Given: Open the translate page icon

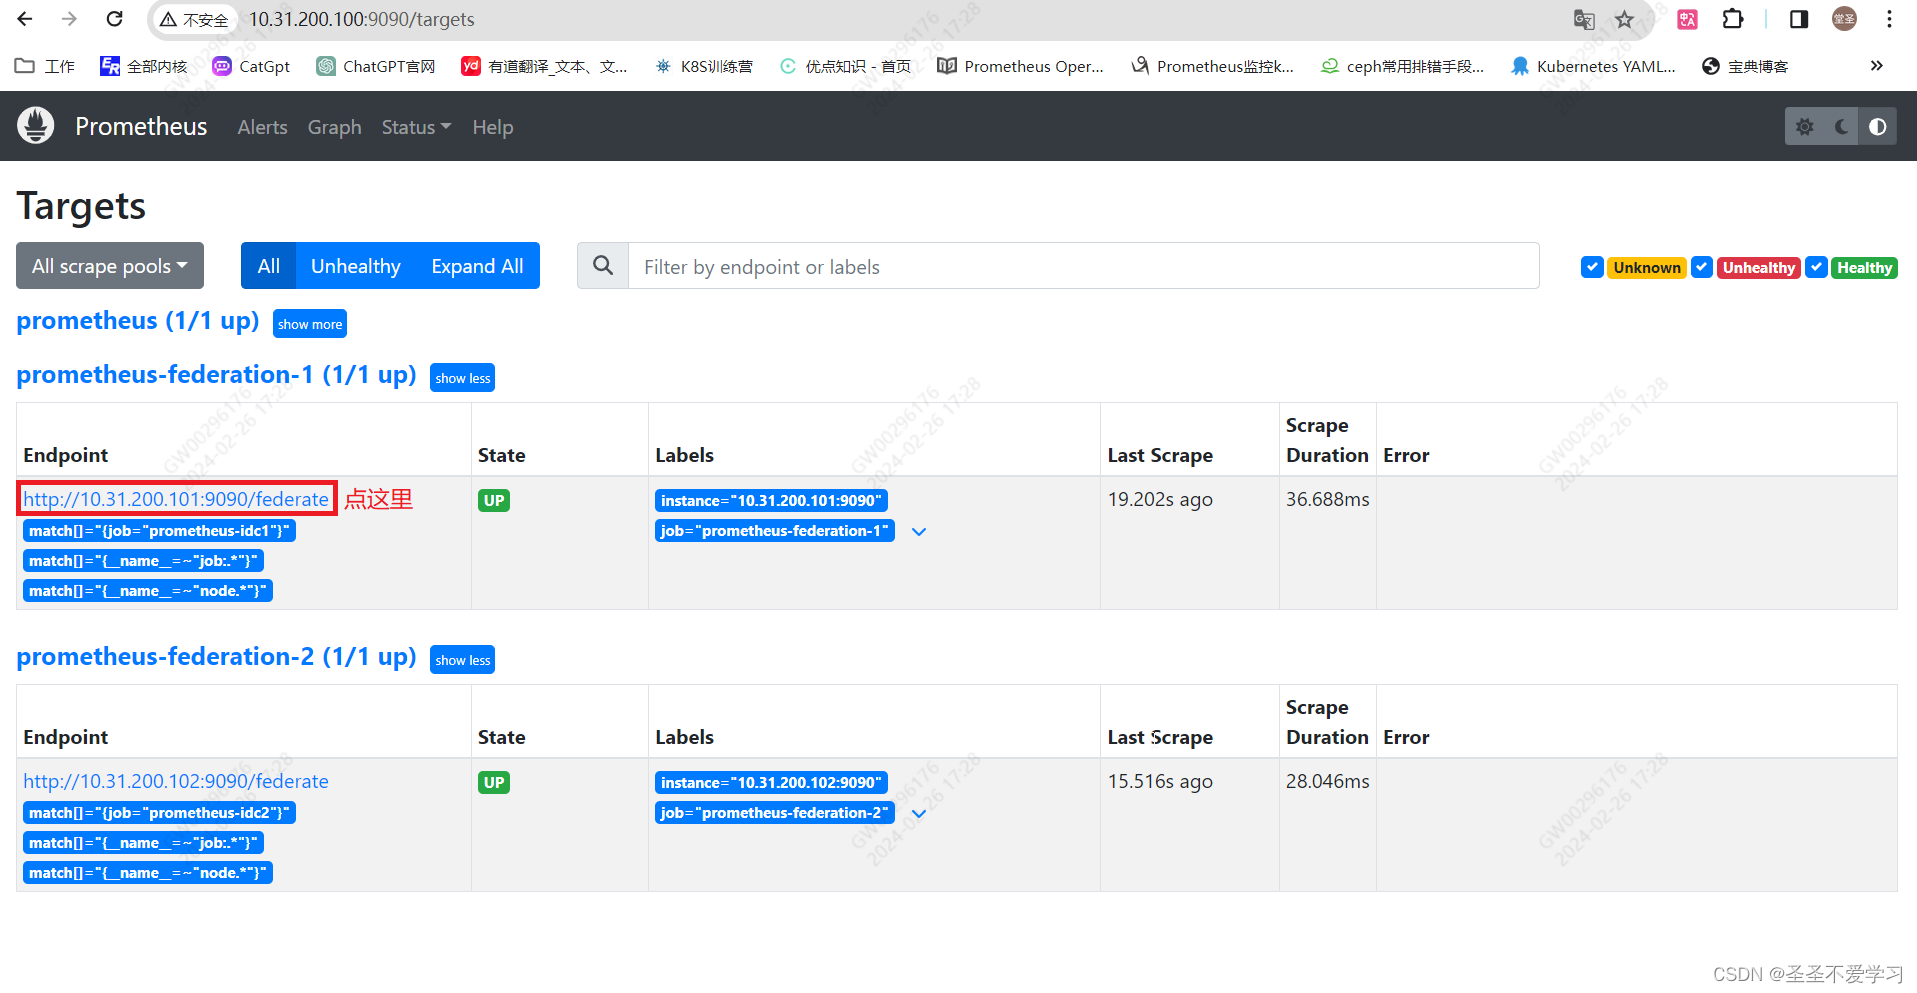Looking at the screenshot, I should coord(1584,19).
